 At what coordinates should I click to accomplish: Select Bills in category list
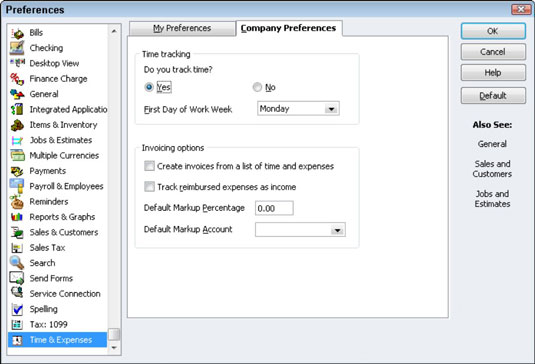click(x=36, y=33)
